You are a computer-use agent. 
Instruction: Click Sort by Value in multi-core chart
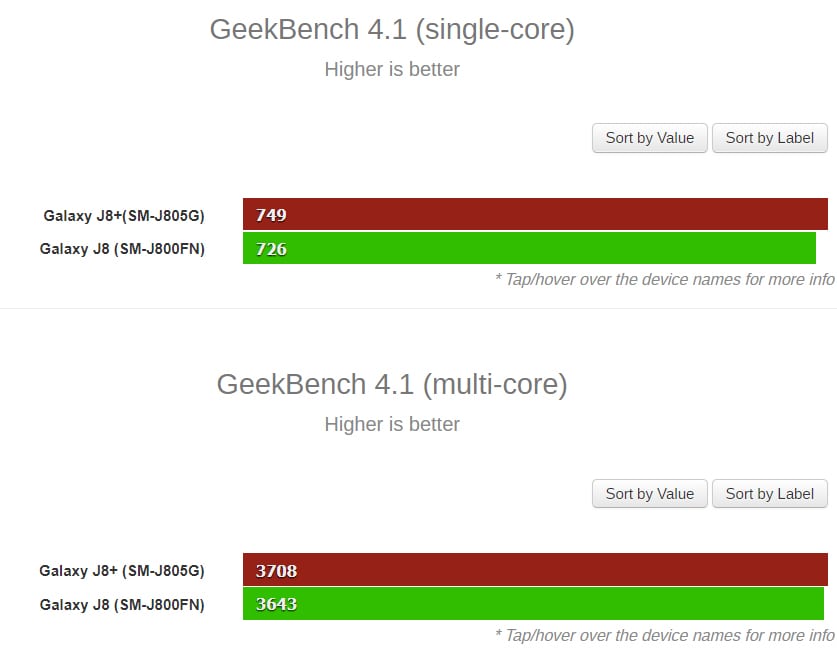click(x=650, y=493)
